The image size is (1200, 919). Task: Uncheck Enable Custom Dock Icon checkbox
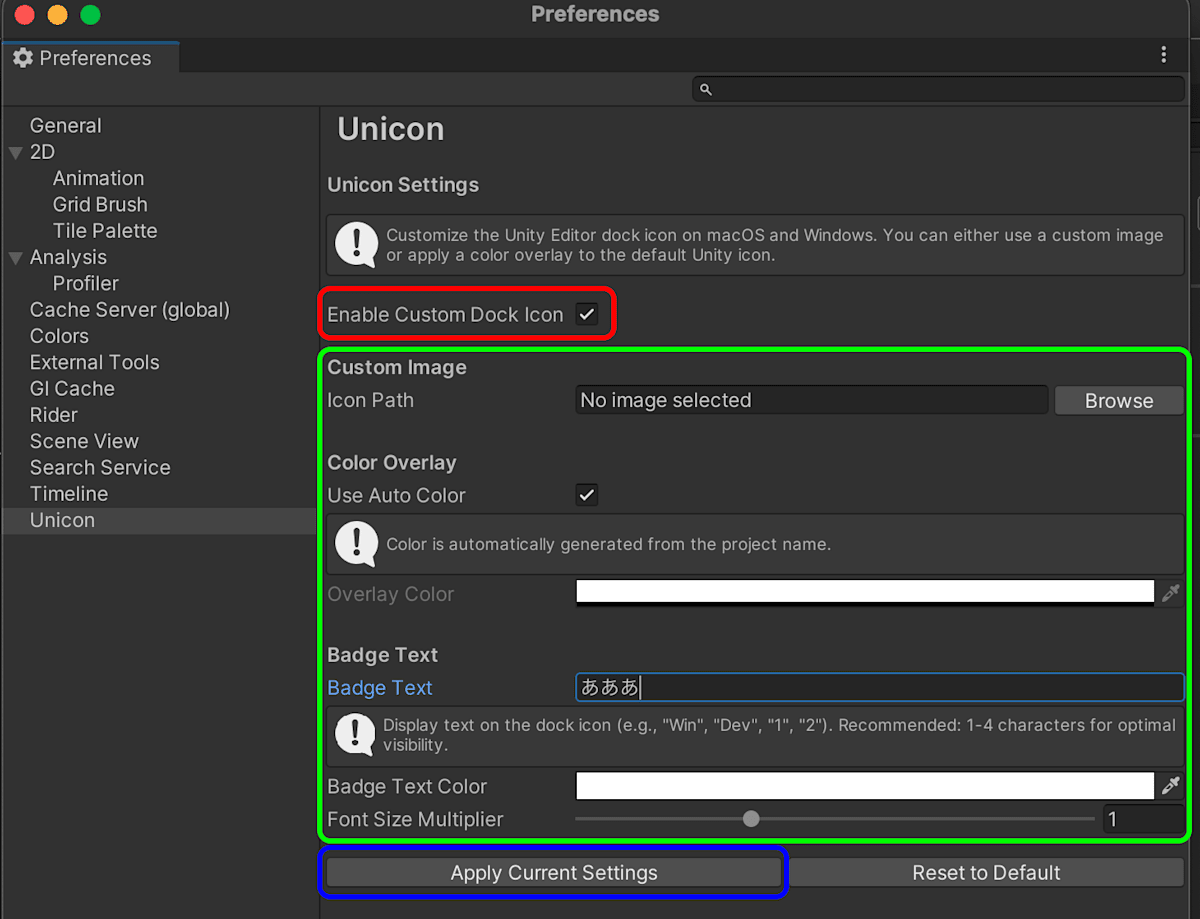(x=587, y=314)
